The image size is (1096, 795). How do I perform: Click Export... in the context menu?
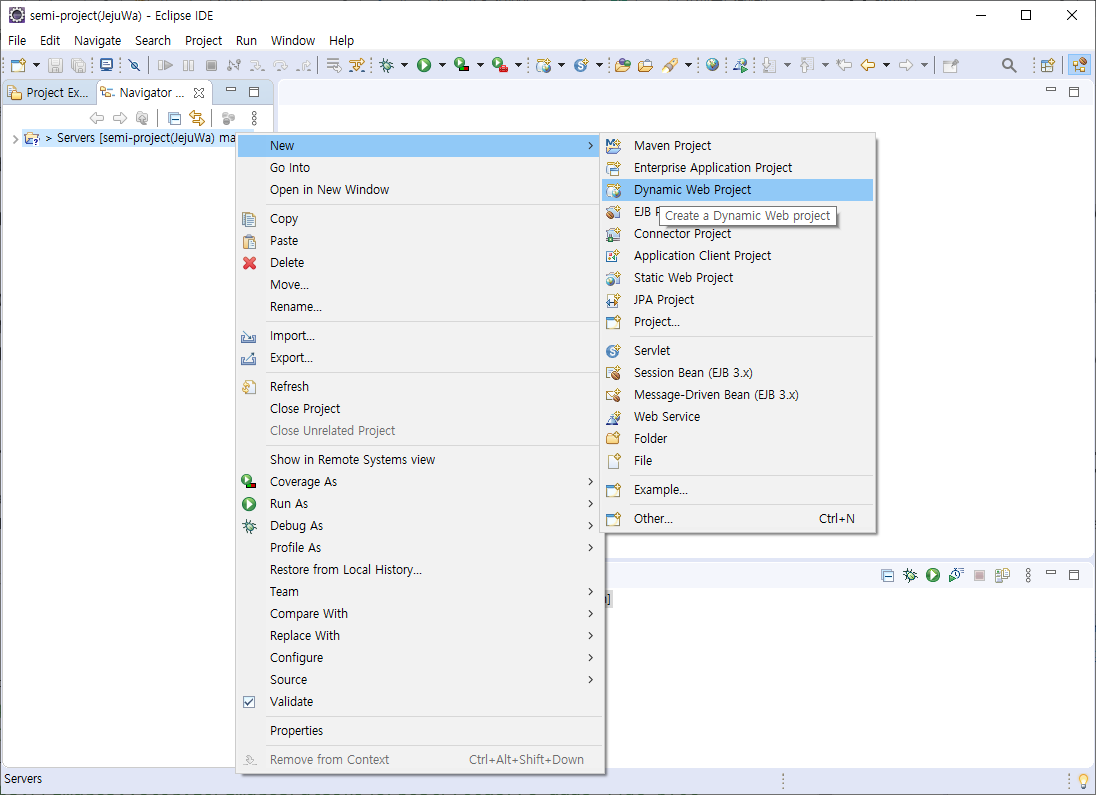419,358
